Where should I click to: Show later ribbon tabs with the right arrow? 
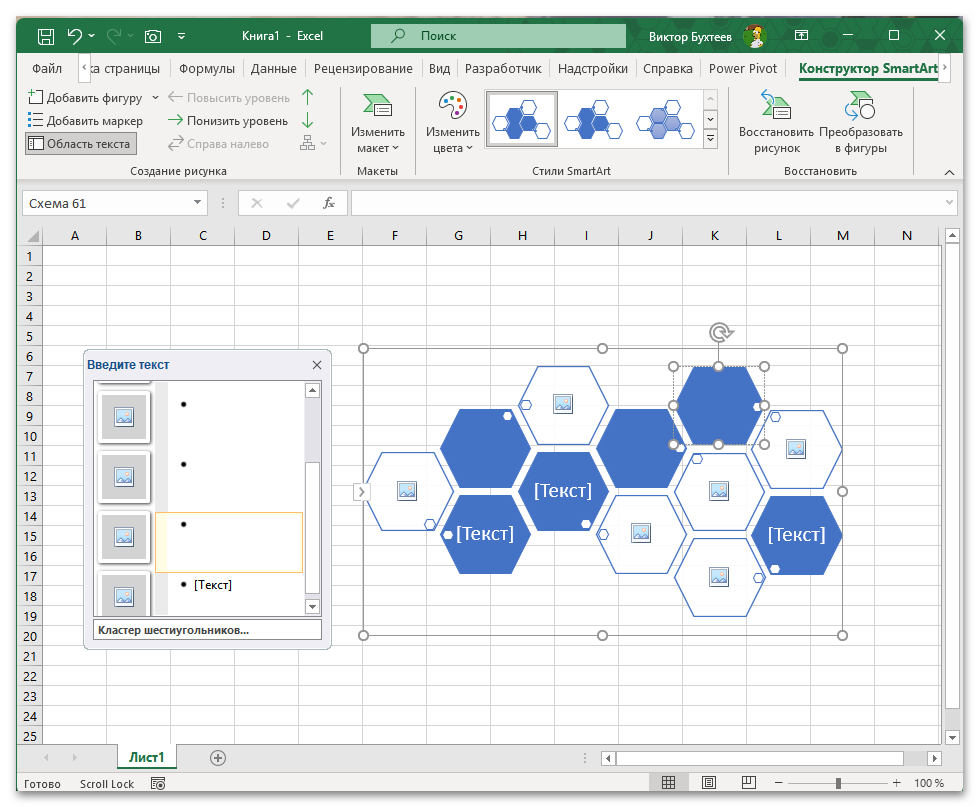click(x=945, y=67)
